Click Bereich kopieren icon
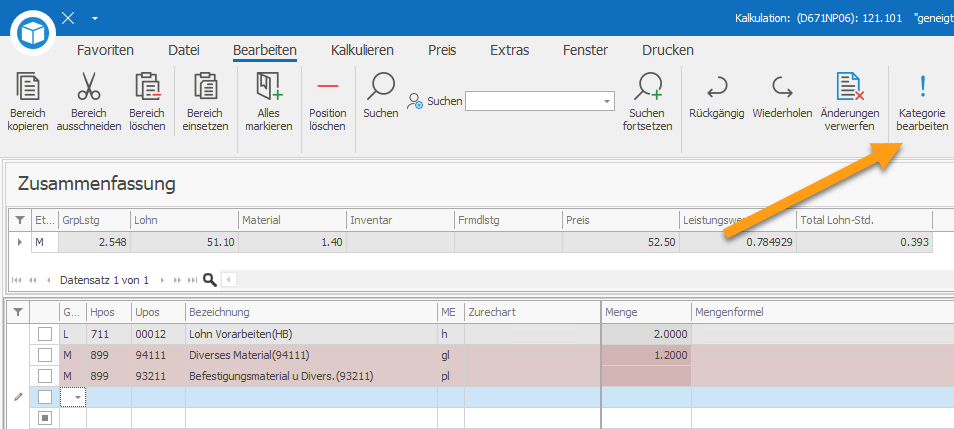Viewport: 954px width, 429px height. [28, 86]
